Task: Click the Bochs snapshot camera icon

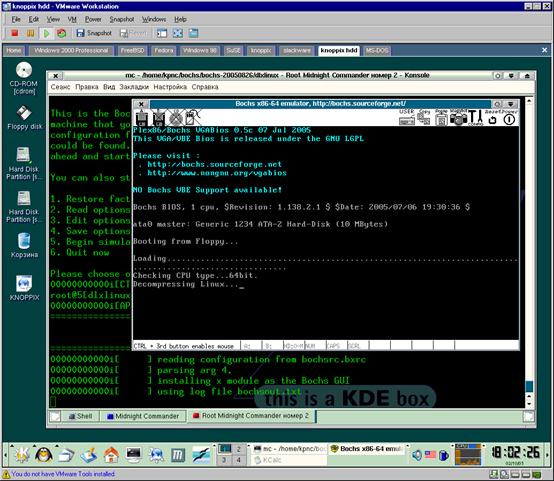Action: point(458,118)
